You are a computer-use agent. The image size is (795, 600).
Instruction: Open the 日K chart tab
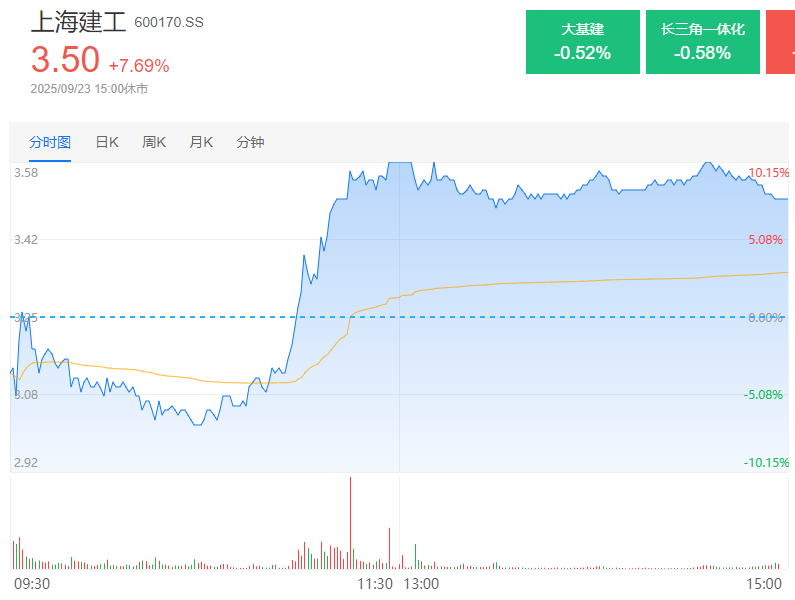click(x=107, y=142)
